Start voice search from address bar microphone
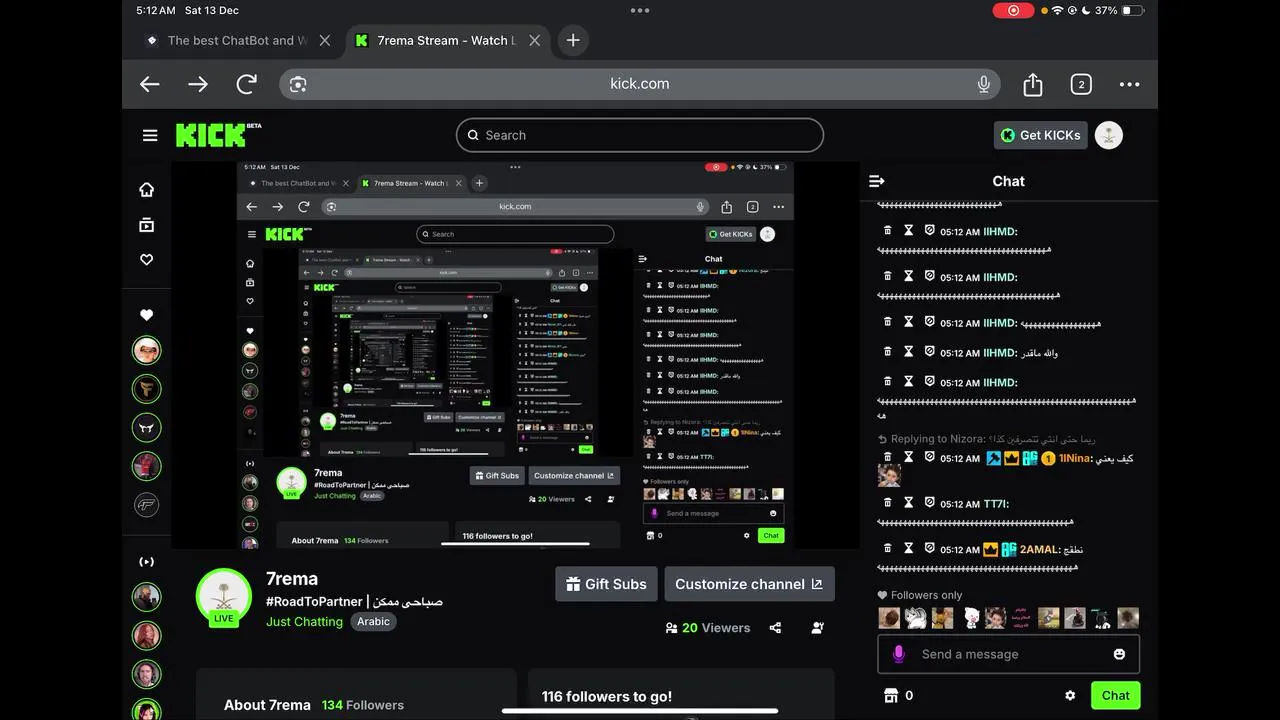Screen dimensions: 1280x720 point(984,84)
